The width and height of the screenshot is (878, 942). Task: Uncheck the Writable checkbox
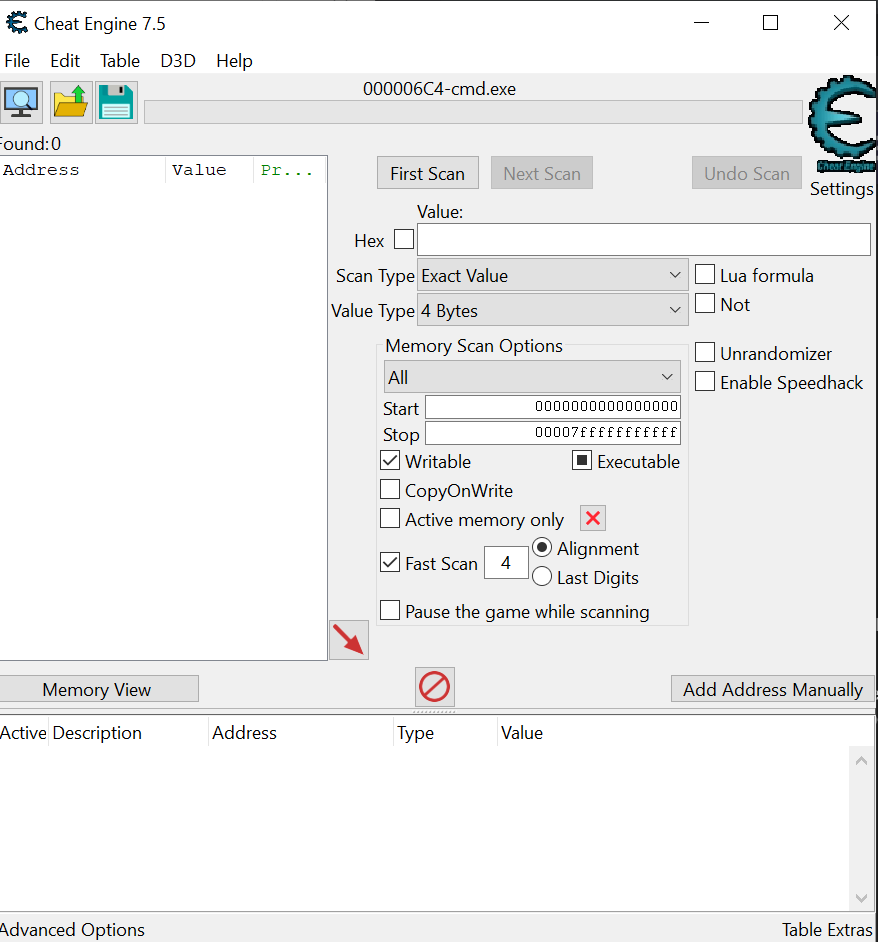coord(390,461)
